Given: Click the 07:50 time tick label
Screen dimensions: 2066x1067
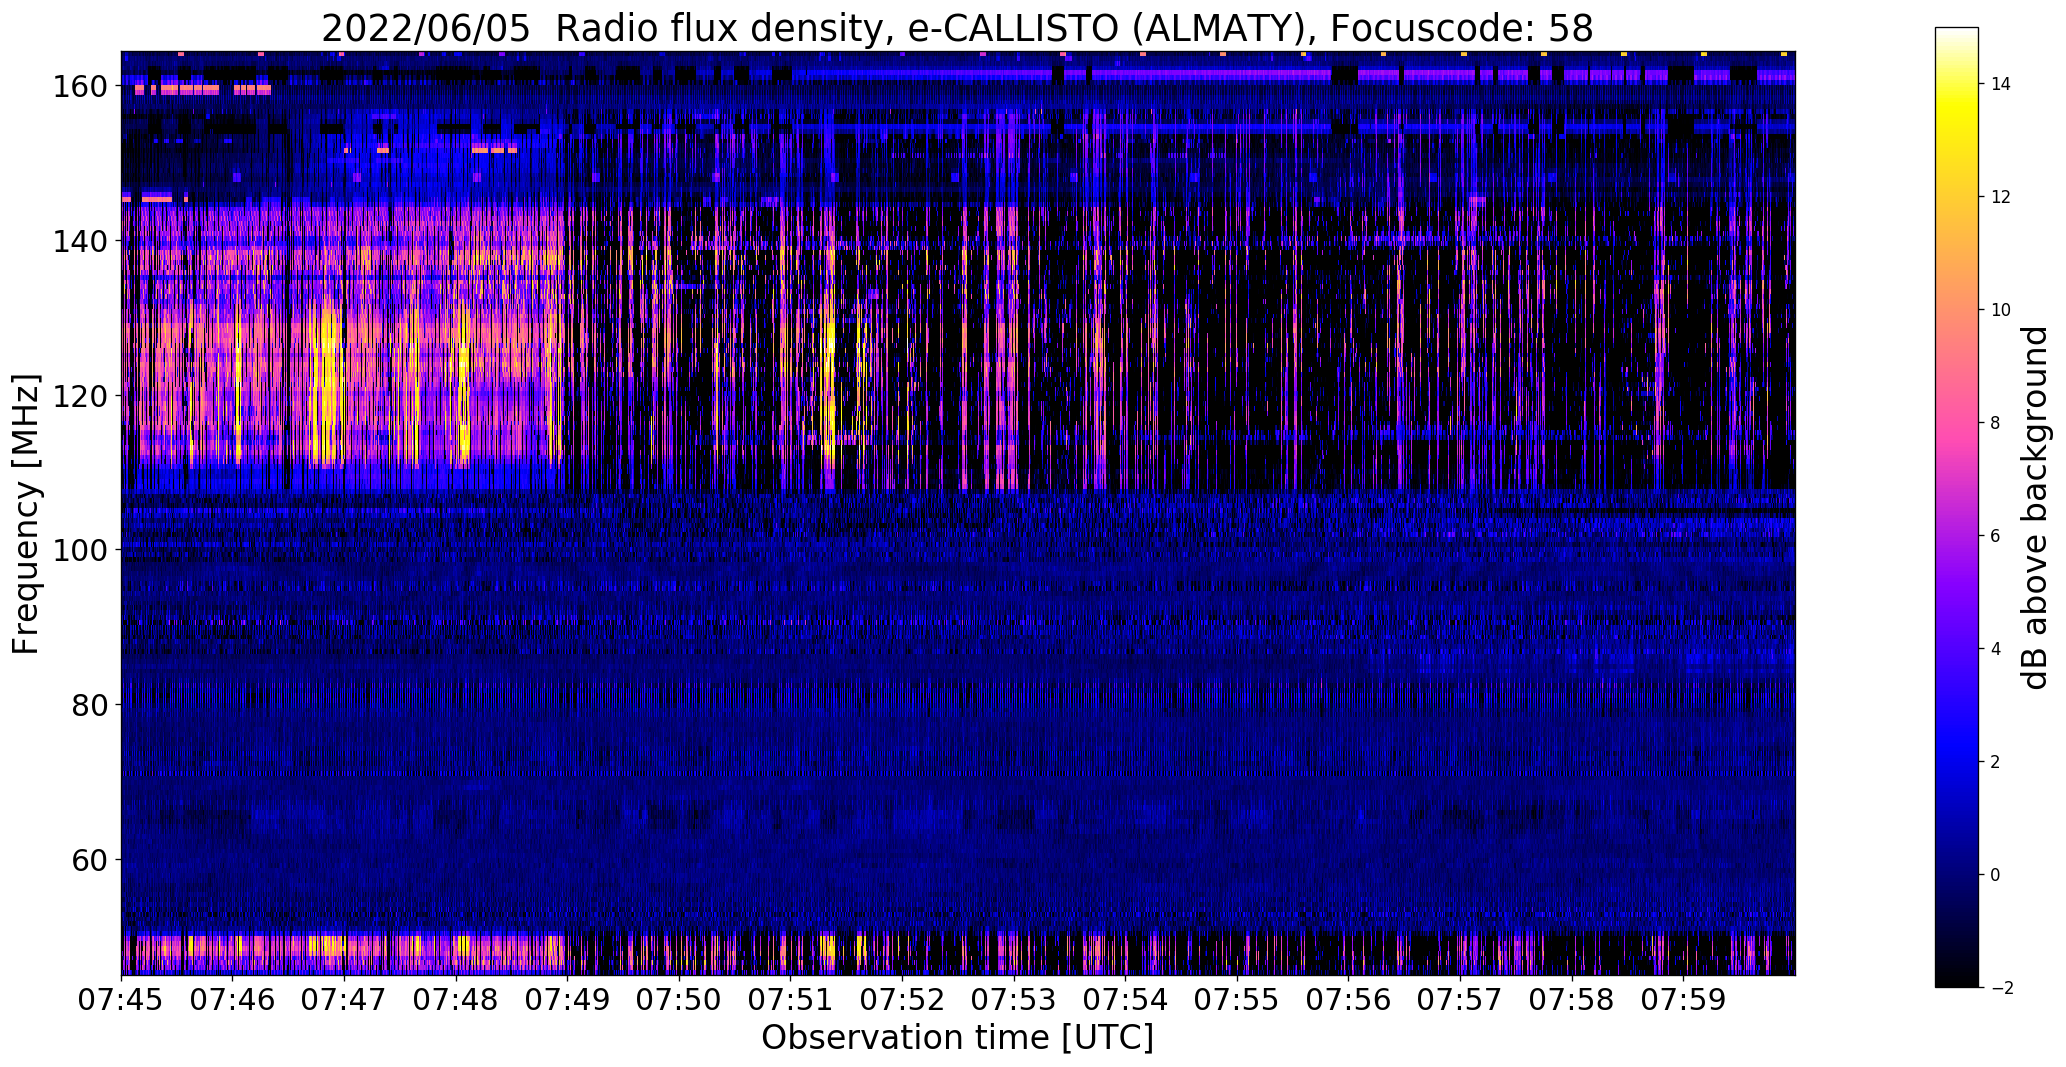Looking at the screenshot, I should tap(679, 999).
